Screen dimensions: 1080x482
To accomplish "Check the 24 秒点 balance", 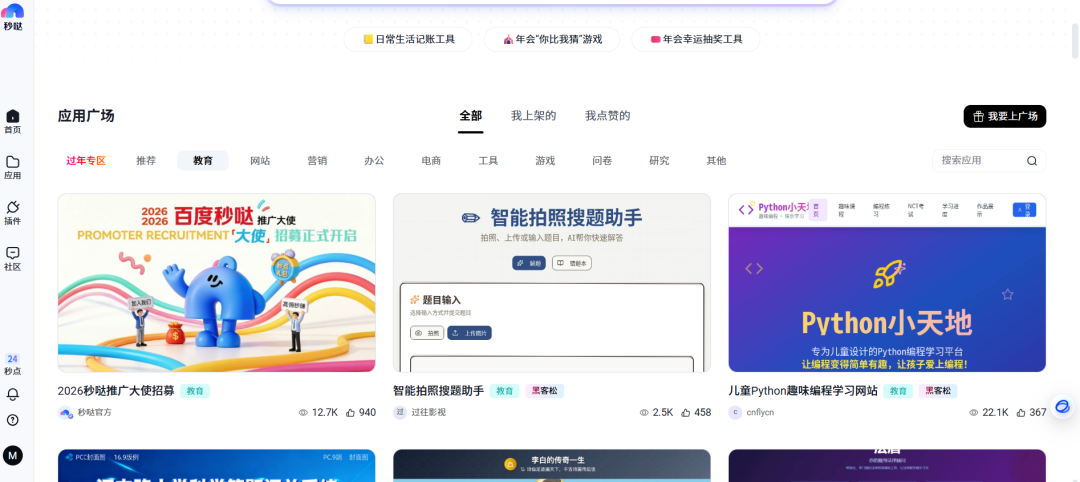I will coord(12,364).
